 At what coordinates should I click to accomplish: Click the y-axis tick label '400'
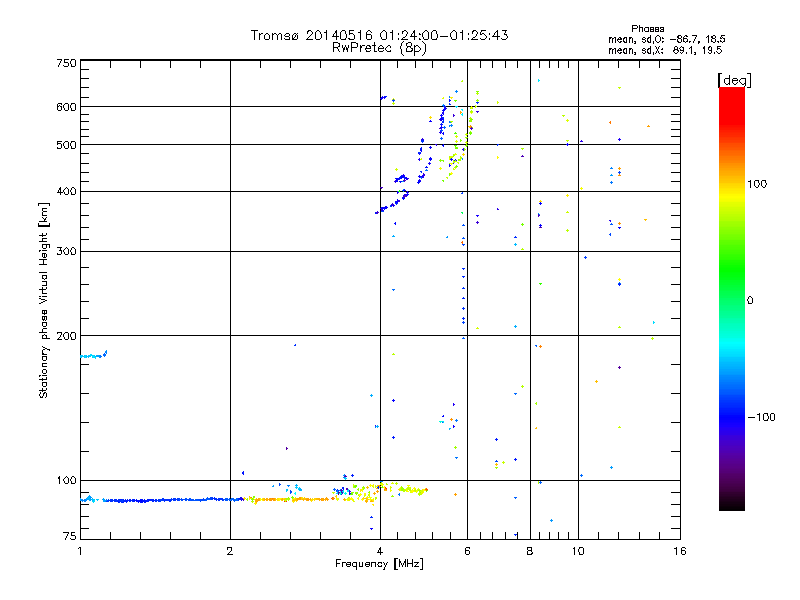coord(66,191)
